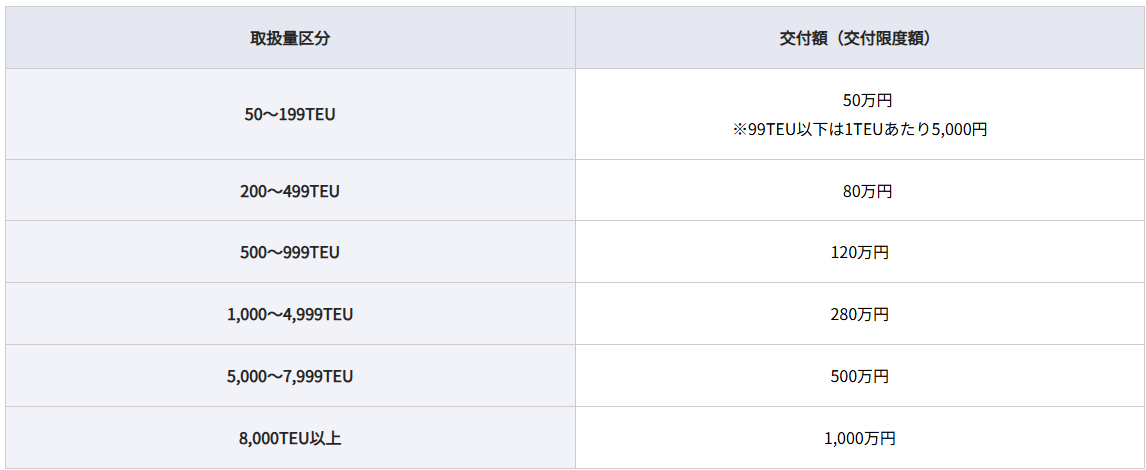Click the 1,000万円 amount cell
The image size is (1146, 470).
coord(860,439)
